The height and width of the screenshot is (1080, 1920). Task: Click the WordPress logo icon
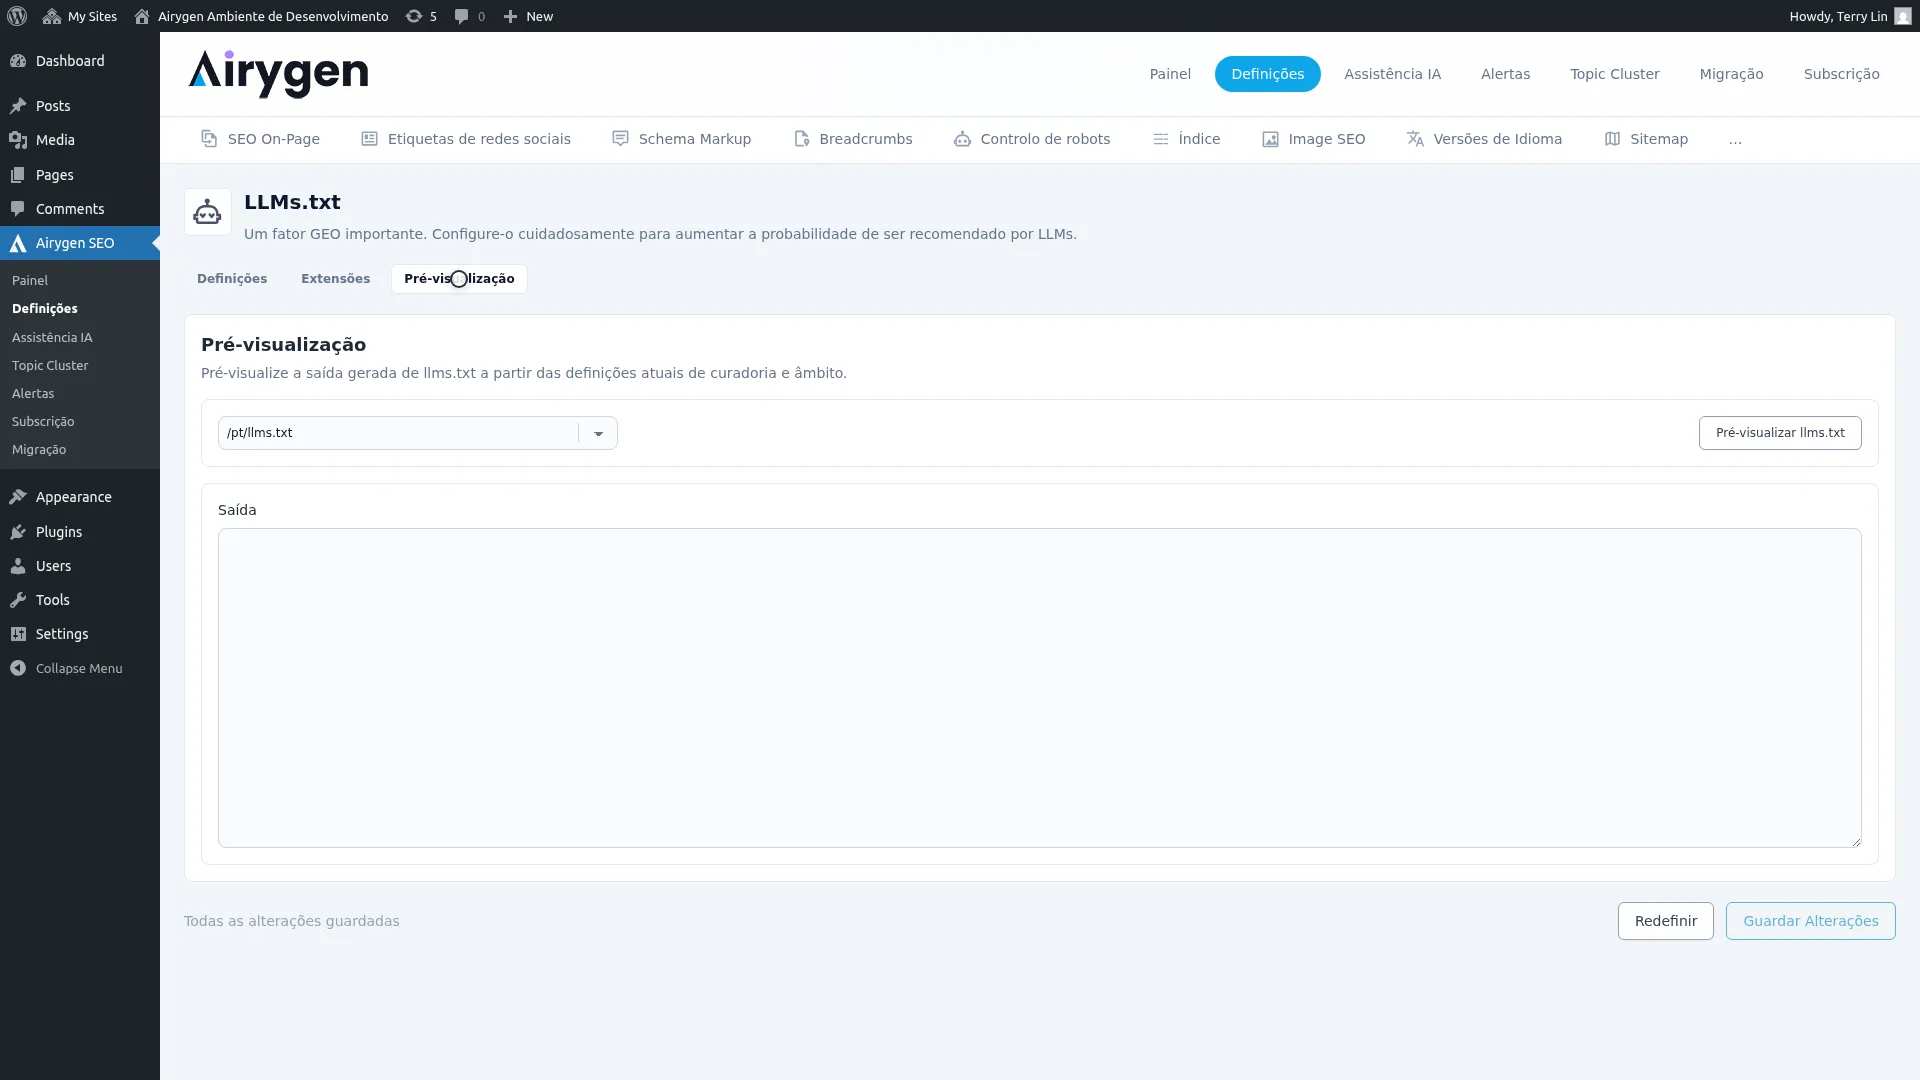click(17, 16)
